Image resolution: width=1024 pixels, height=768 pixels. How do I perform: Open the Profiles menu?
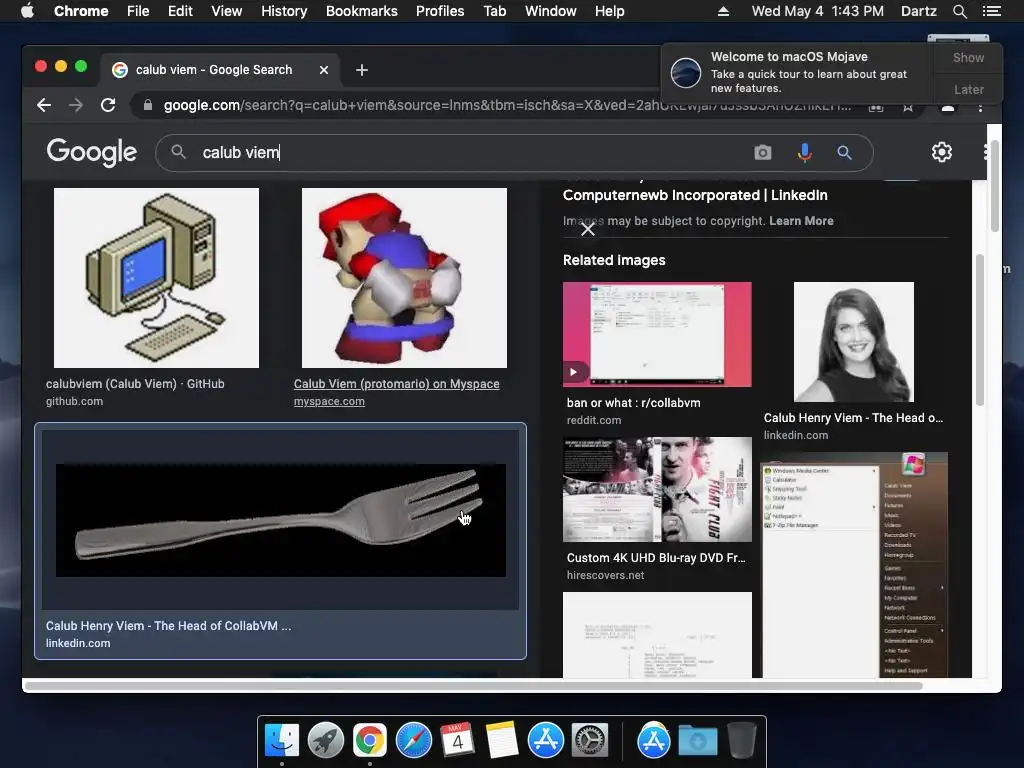[440, 11]
